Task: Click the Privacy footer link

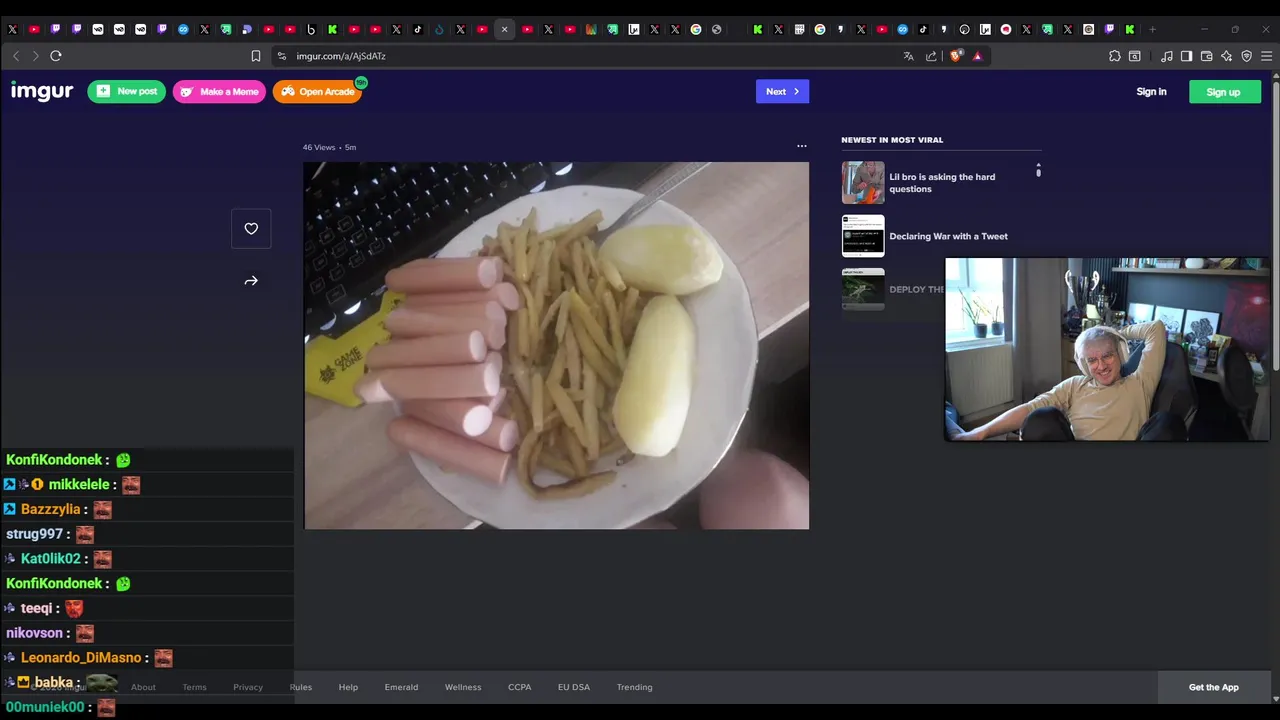Action: pyautogui.click(x=248, y=687)
